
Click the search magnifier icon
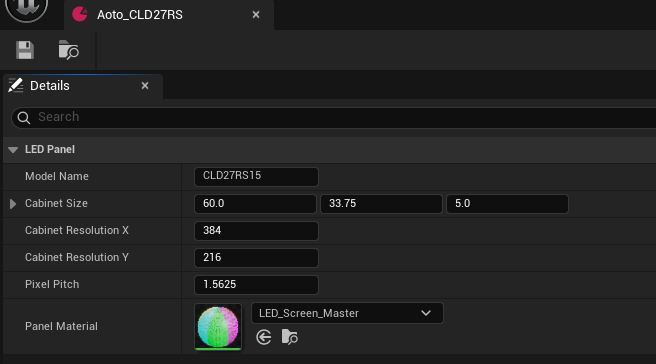click(x=24, y=118)
